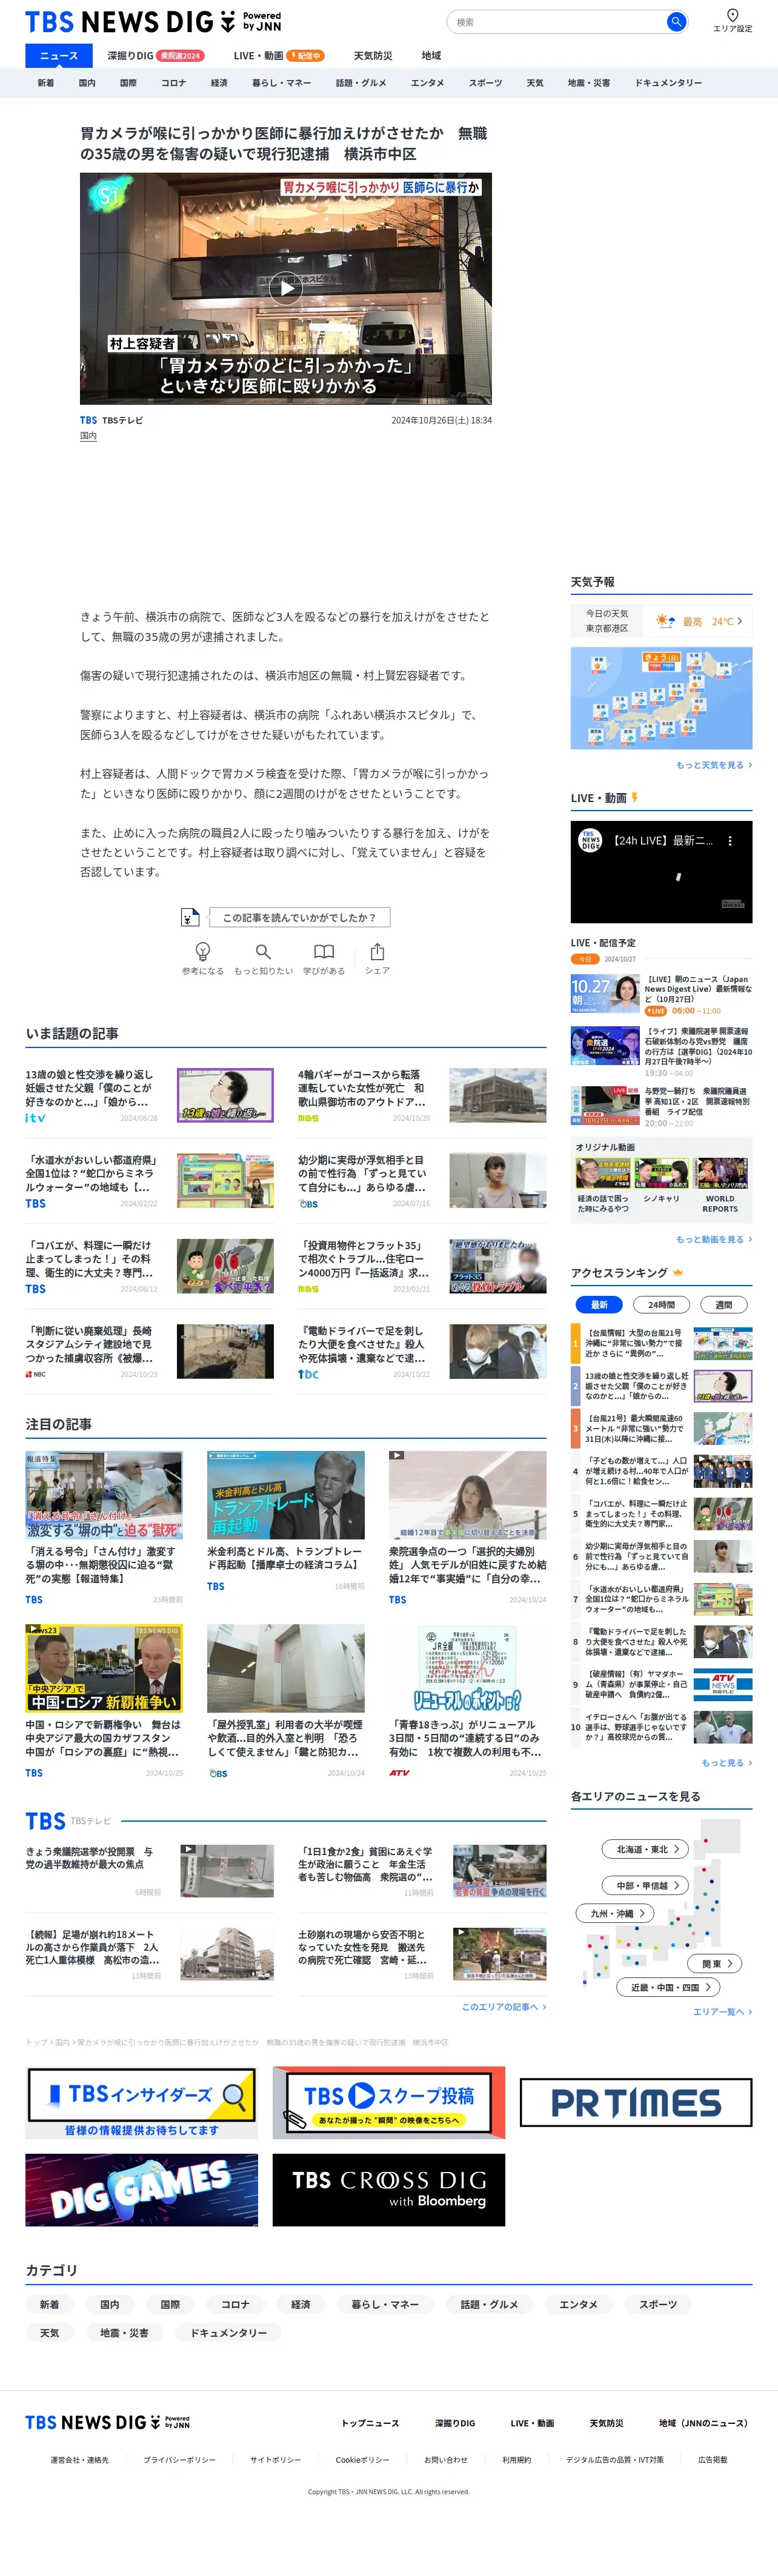Click the magnifier もっと知りたい reaction icon

263,951
